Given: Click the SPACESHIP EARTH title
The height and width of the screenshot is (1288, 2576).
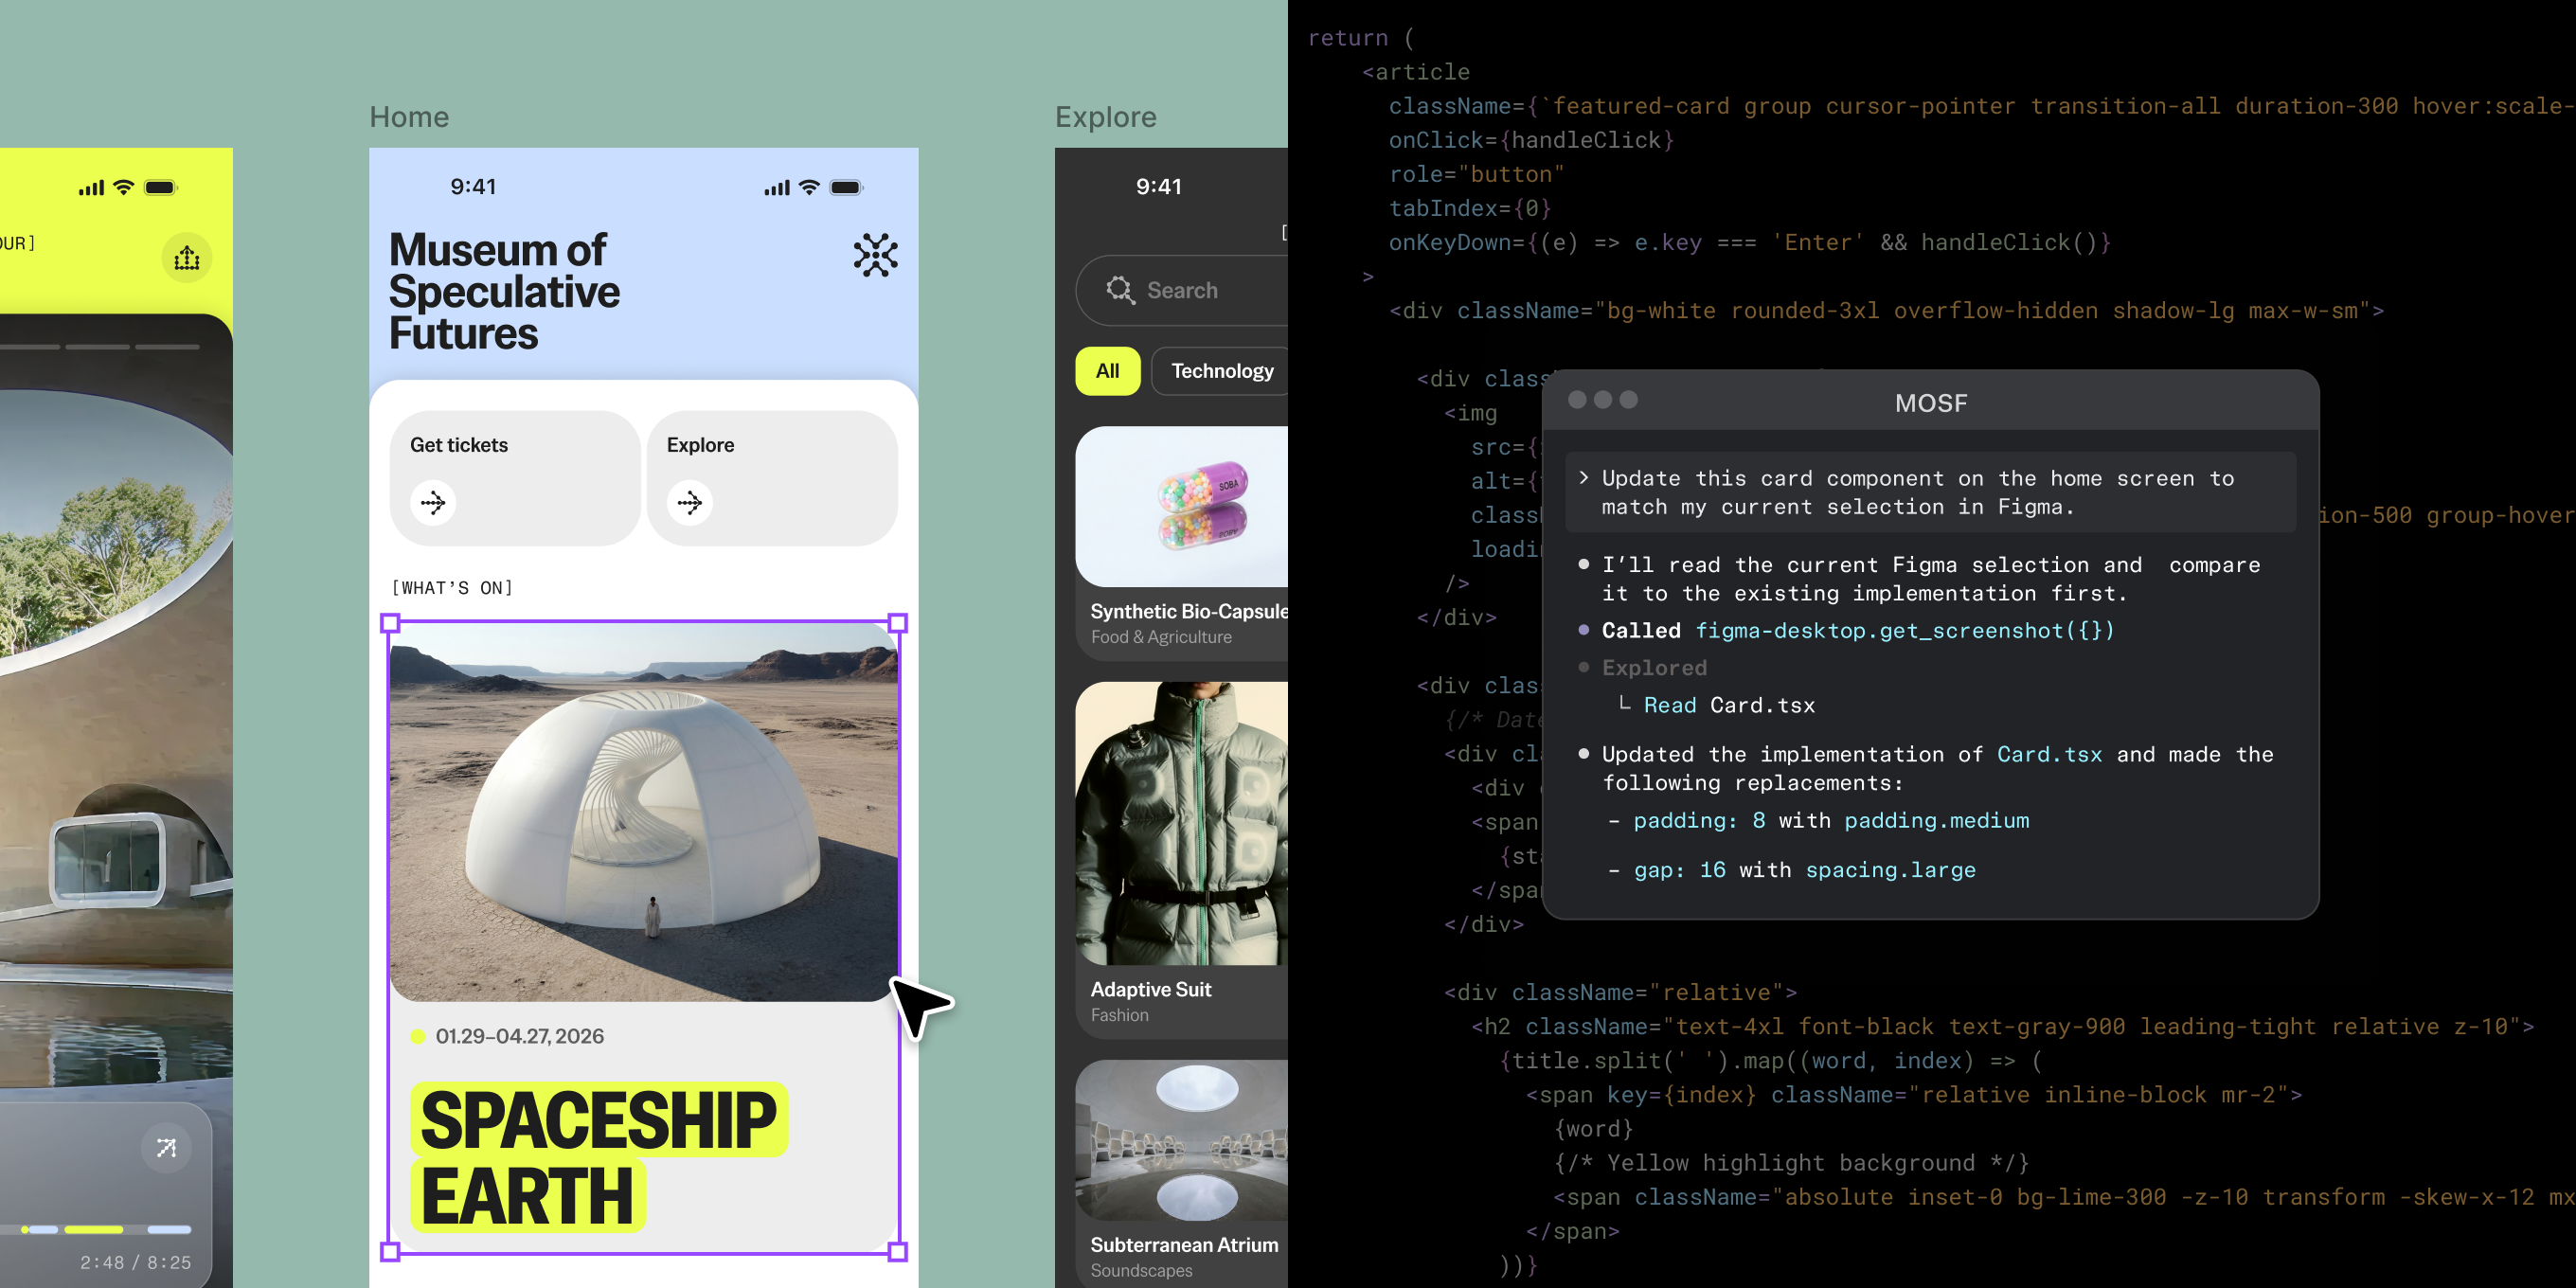Looking at the screenshot, I should point(598,1157).
